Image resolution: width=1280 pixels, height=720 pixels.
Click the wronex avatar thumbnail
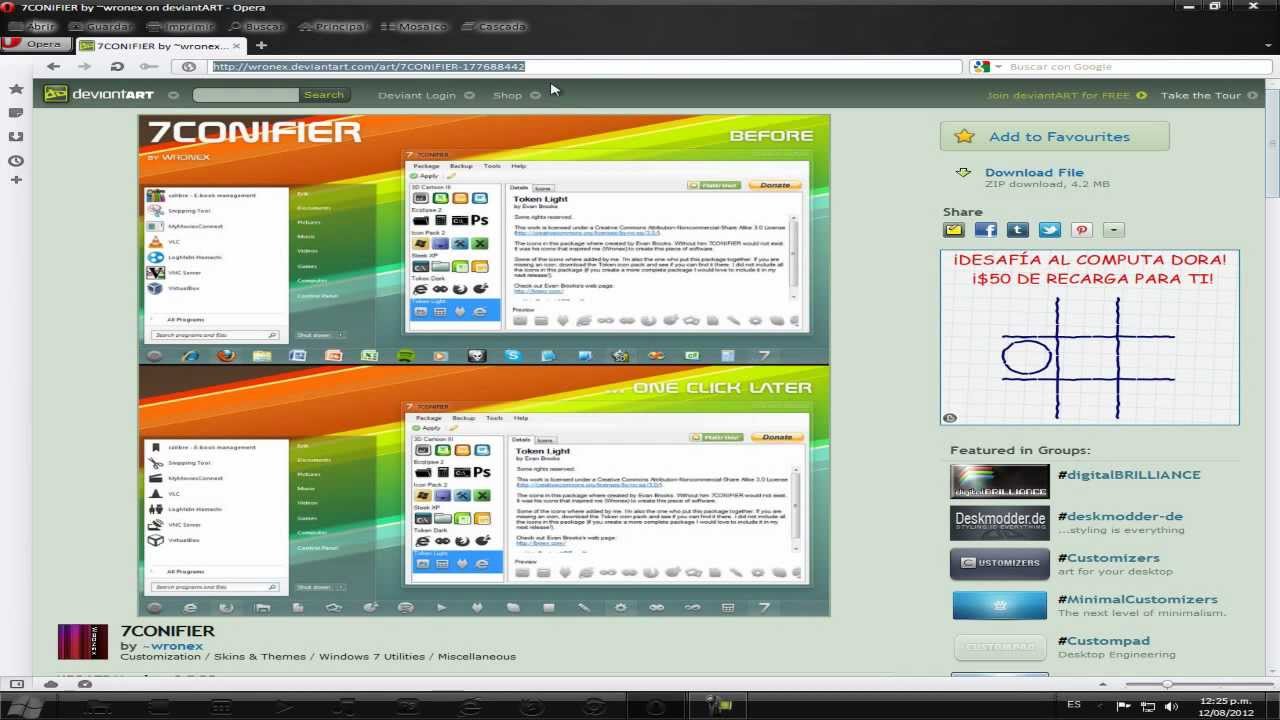coord(82,642)
